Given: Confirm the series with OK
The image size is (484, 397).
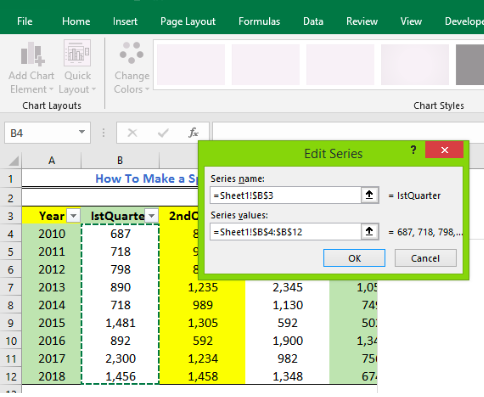Looking at the screenshot, I should (354, 258).
